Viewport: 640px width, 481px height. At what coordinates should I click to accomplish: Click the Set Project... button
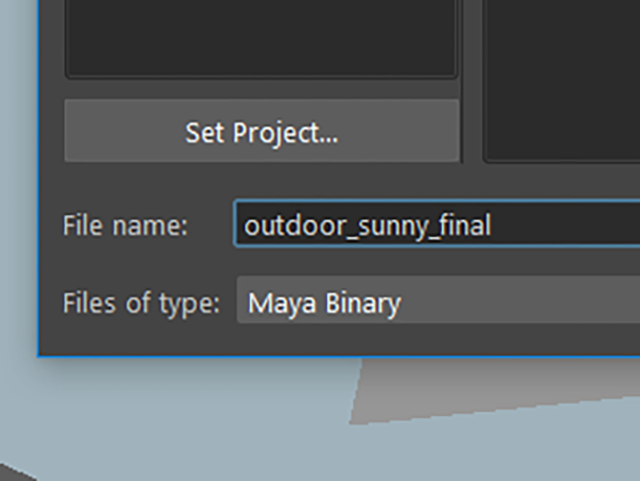262,131
